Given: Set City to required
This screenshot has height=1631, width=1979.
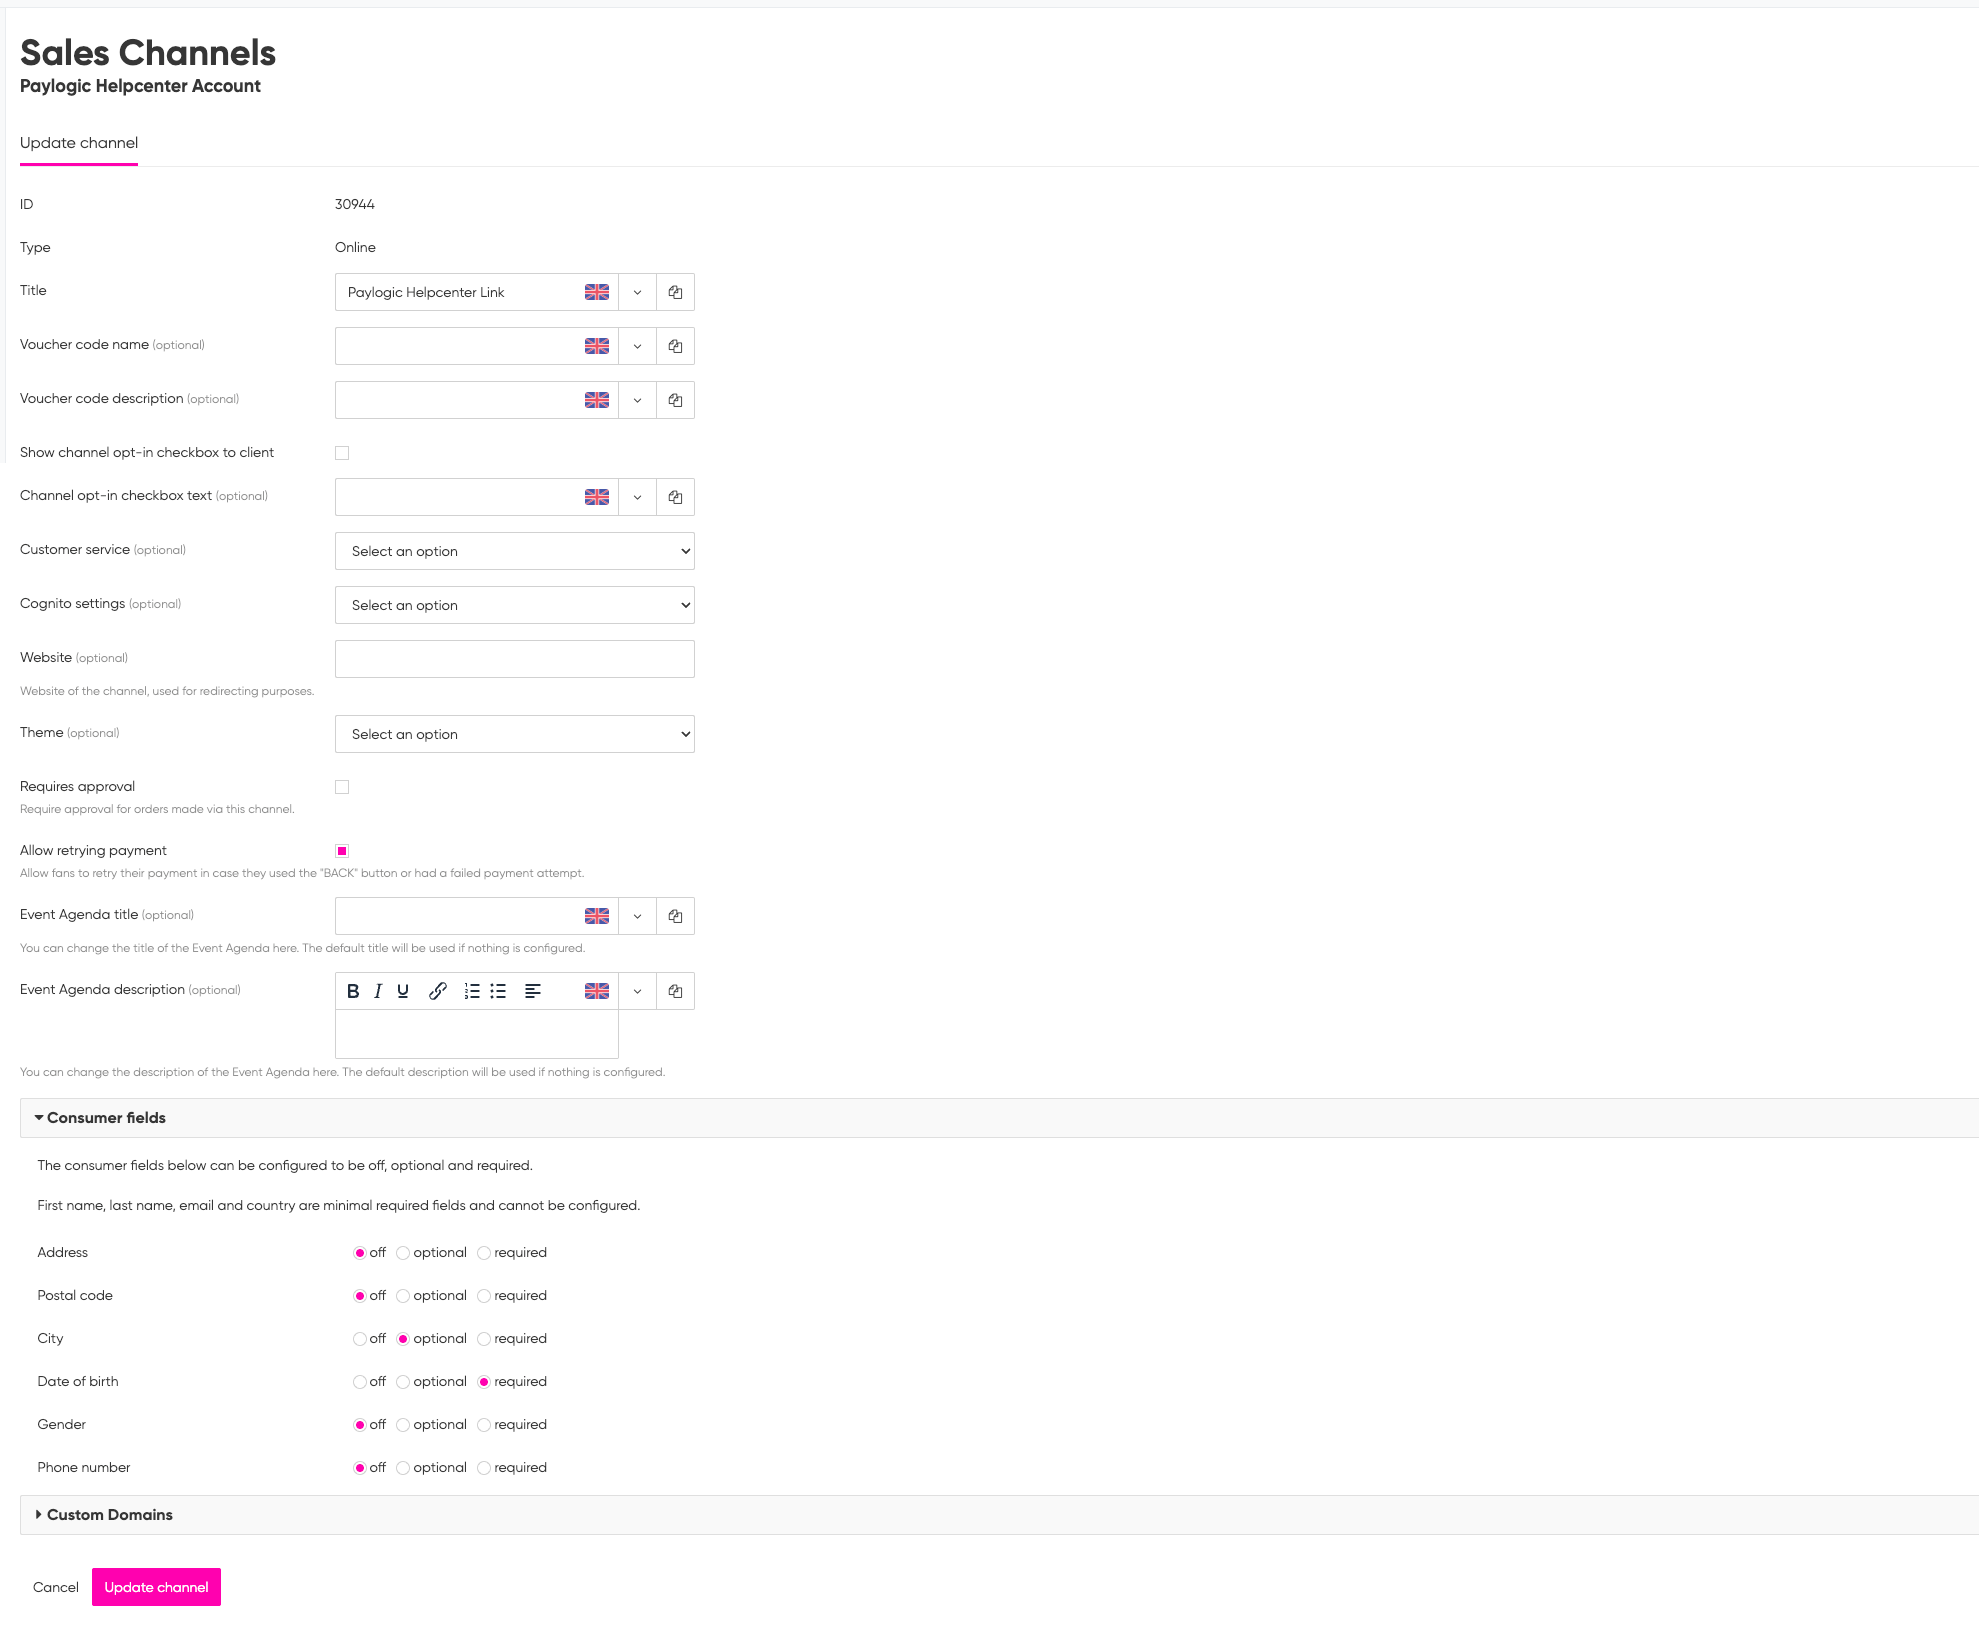Looking at the screenshot, I should click(484, 1339).
